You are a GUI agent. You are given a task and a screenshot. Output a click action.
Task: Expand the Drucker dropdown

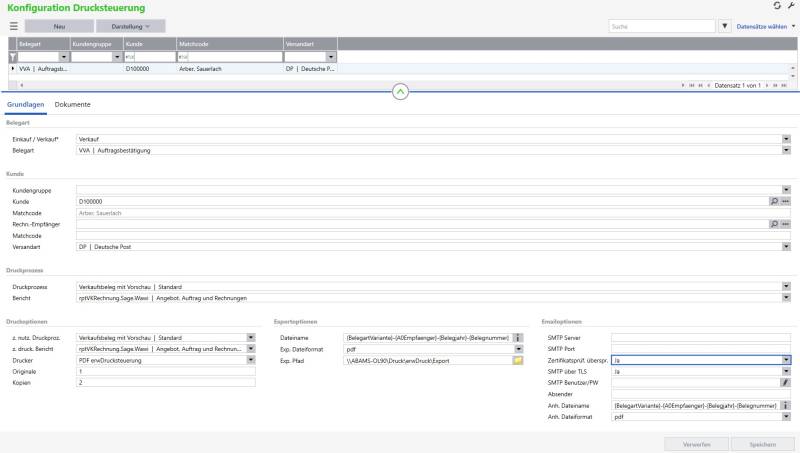tap(251, 359)
